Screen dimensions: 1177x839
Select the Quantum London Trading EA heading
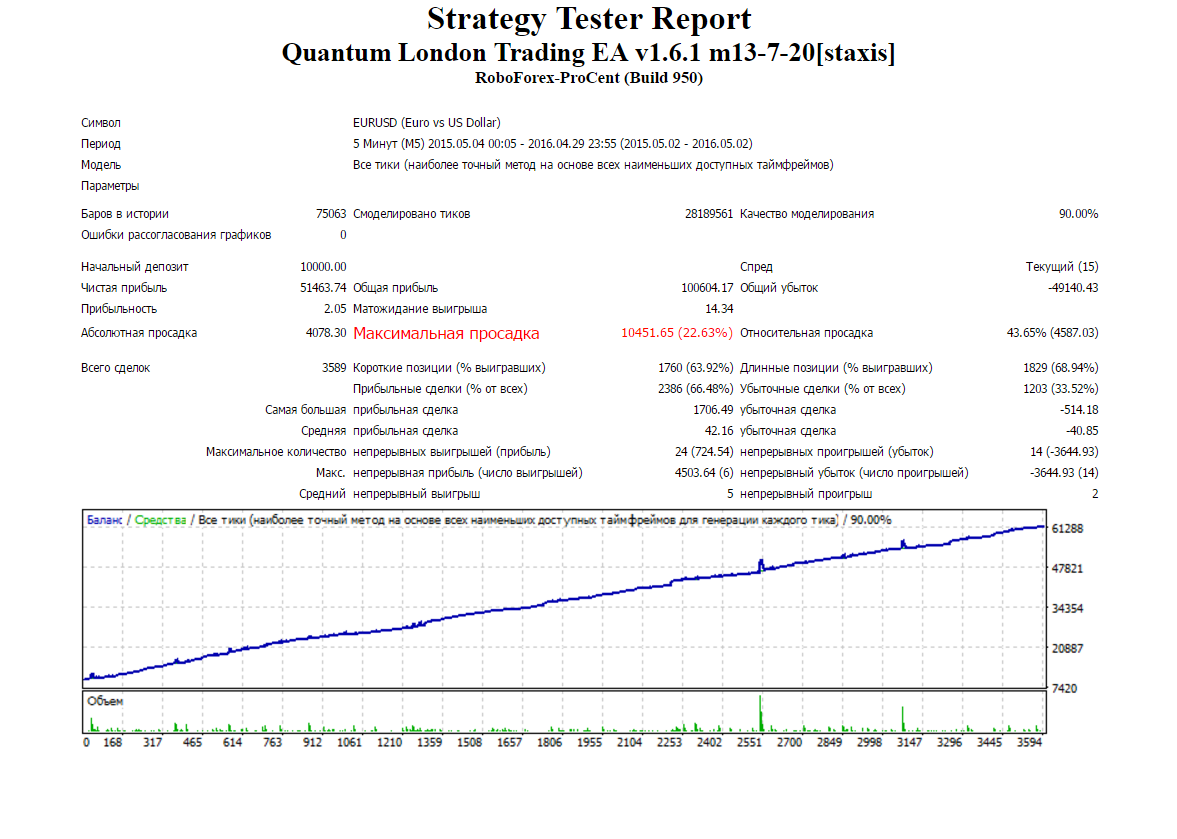588,53
